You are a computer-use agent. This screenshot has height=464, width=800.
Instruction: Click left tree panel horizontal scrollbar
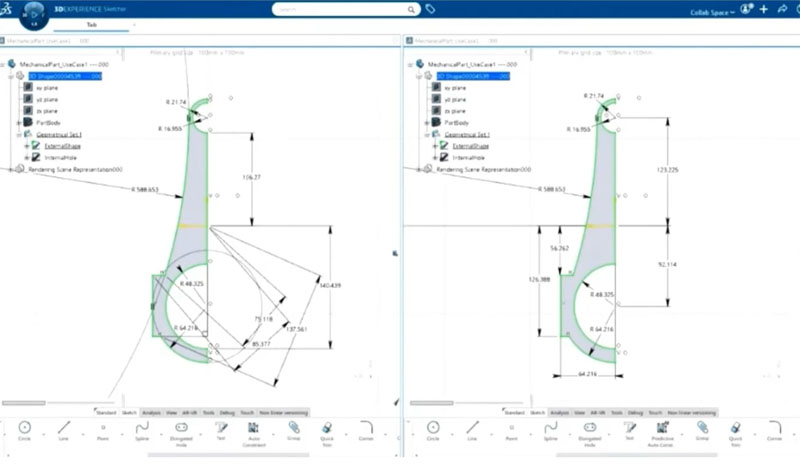click(23, 403)
